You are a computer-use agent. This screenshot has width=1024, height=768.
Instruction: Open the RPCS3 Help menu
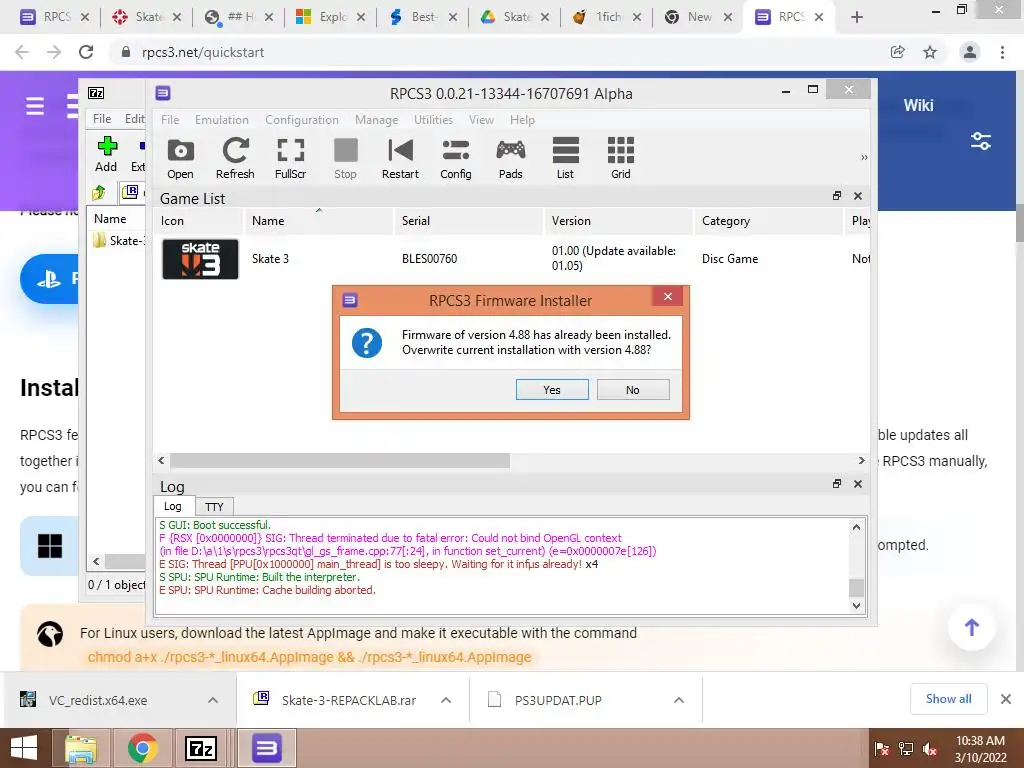pyautogui.click(x=522, y=120)
